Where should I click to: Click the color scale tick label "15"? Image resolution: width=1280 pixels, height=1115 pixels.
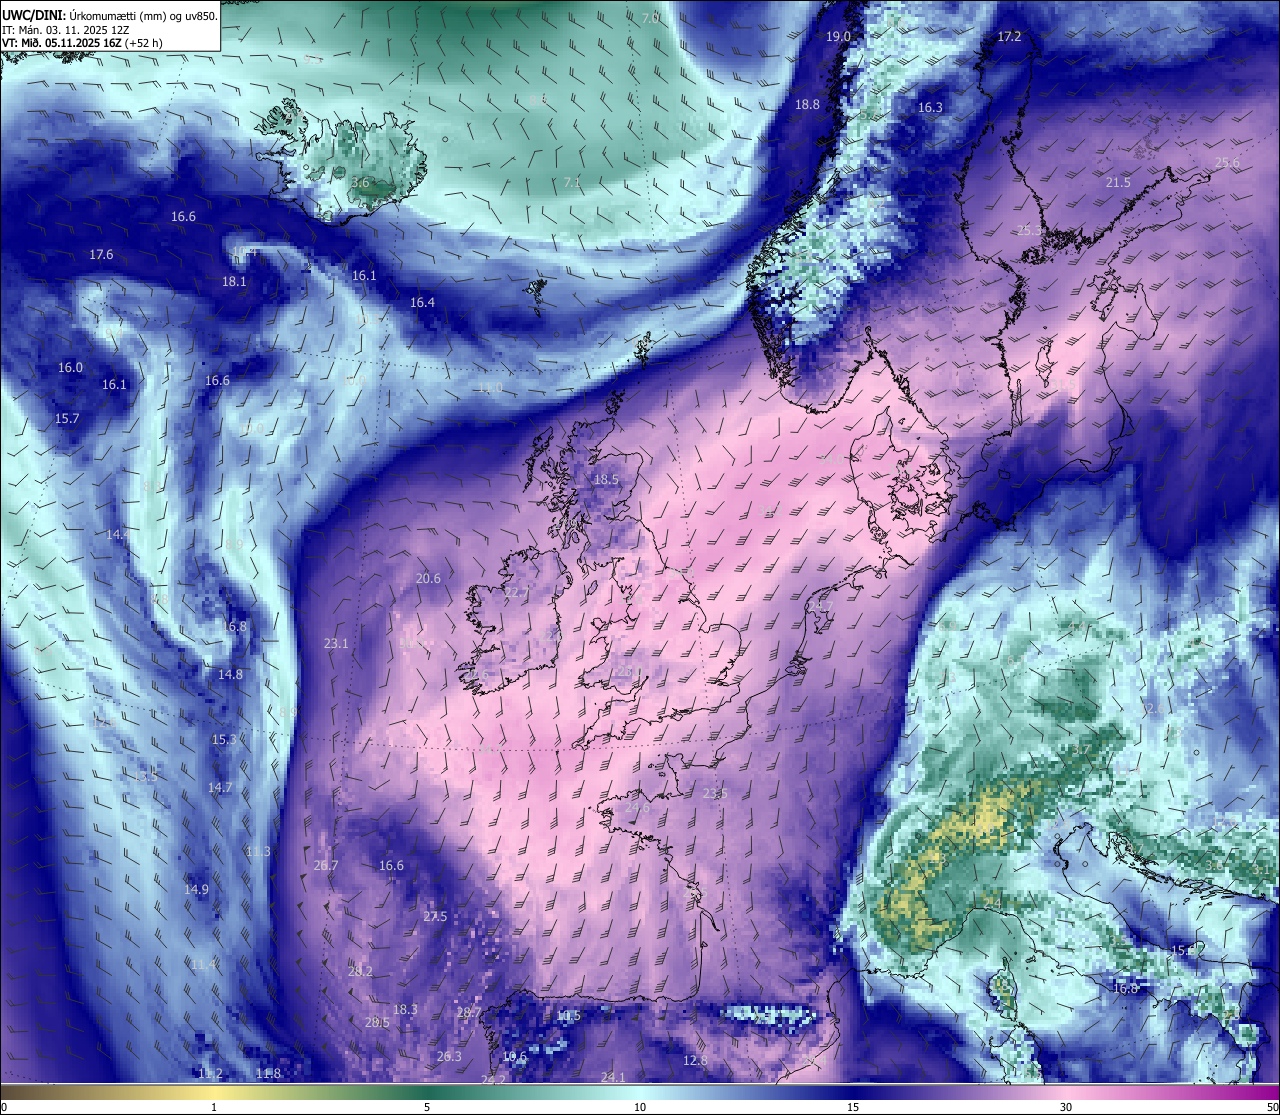[x=853, y=1106]
